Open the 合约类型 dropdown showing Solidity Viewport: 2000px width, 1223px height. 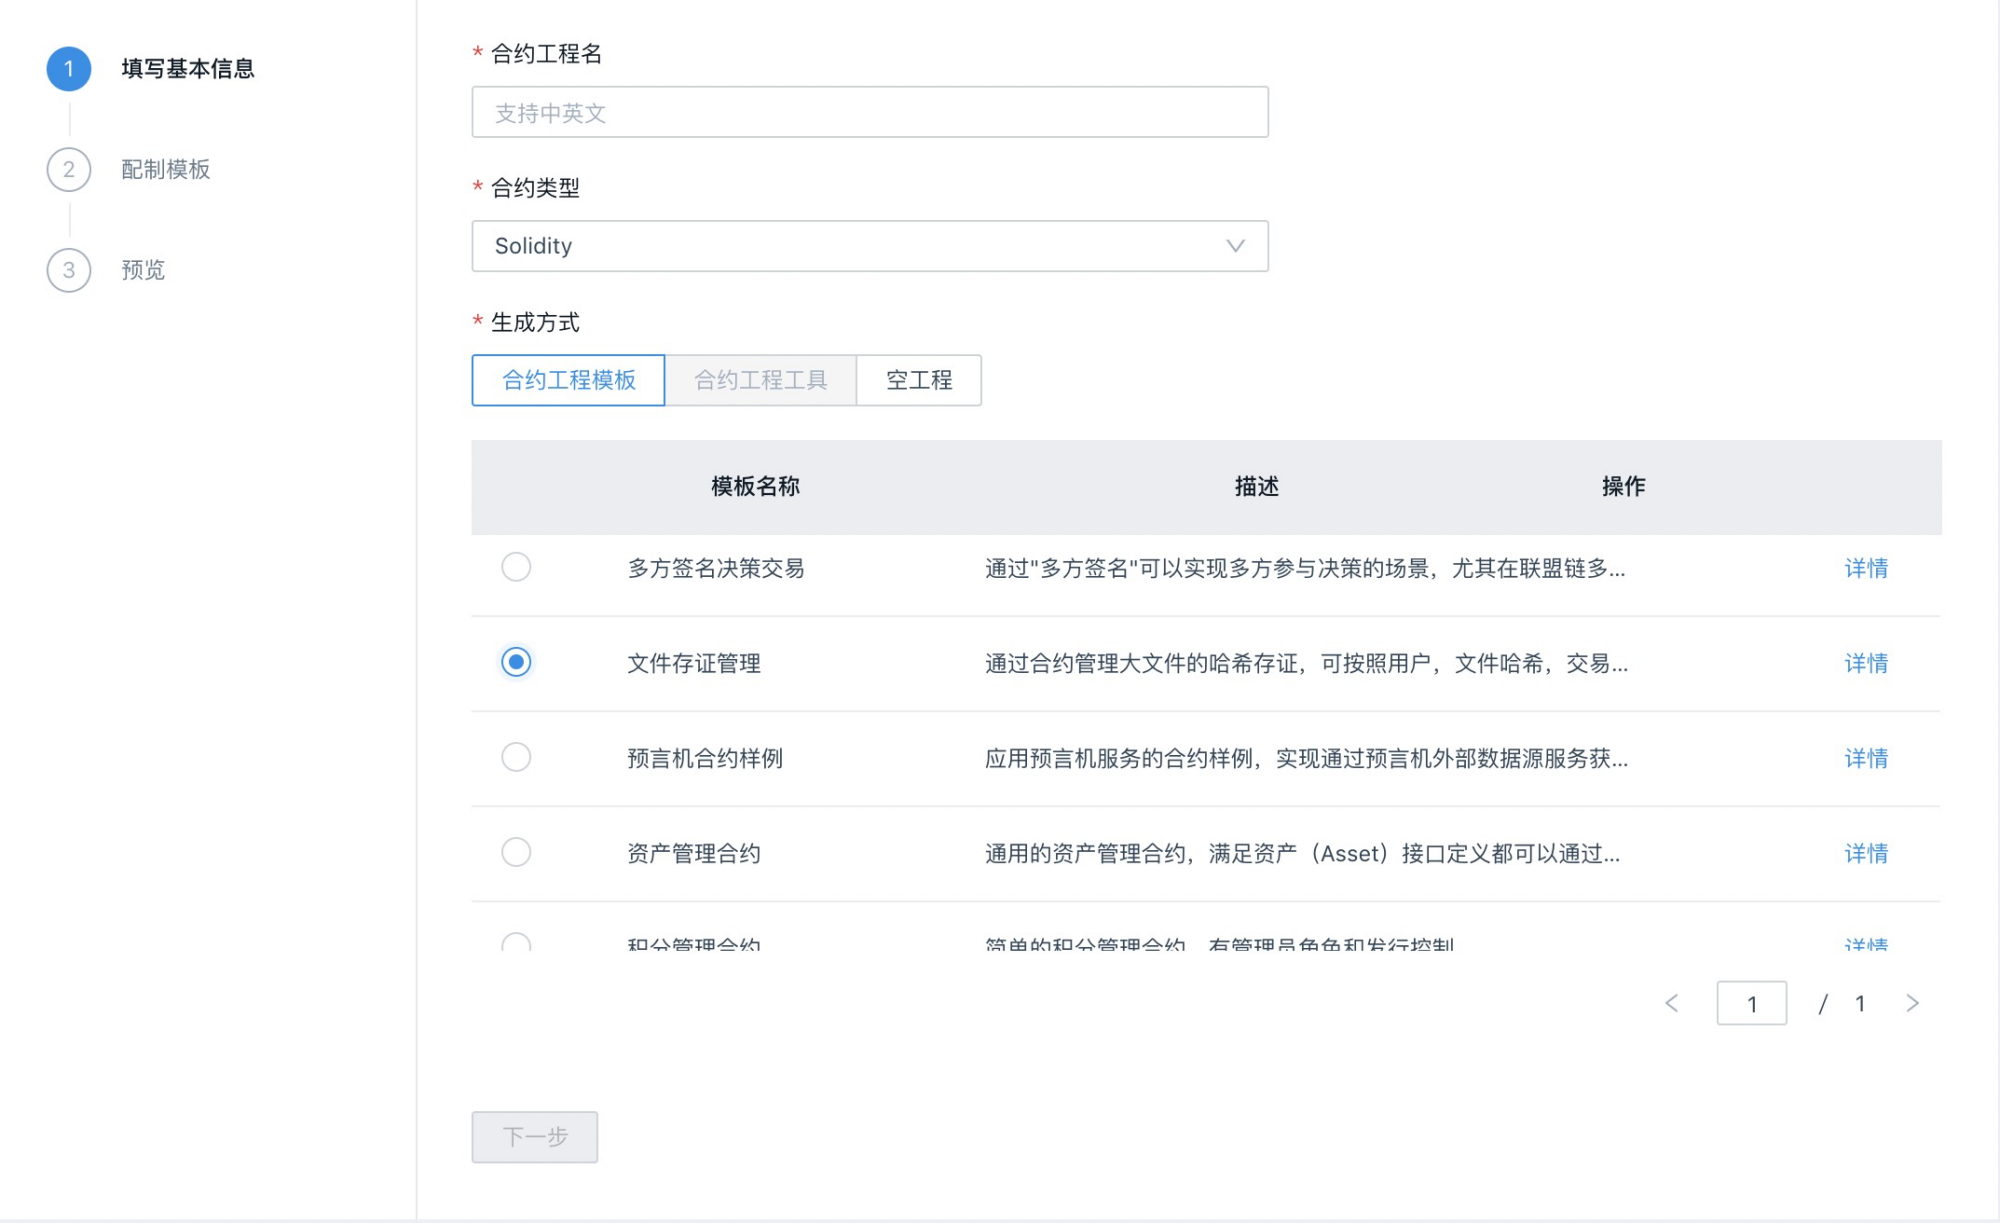pyautogui.click(x=869, y=245)
